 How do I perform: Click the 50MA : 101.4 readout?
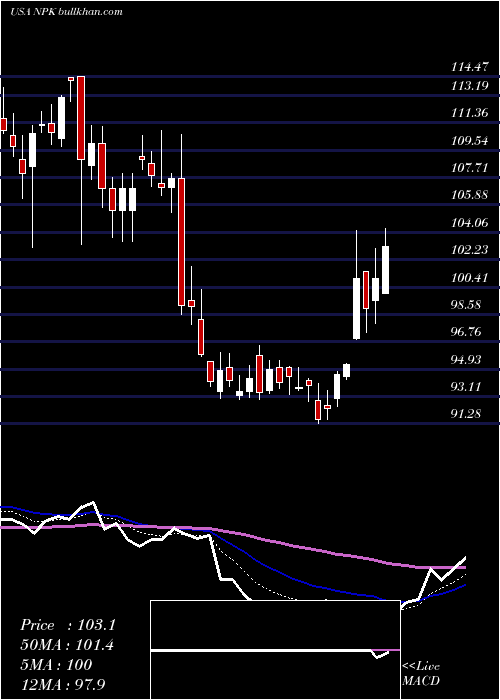[x=67, y=645]
